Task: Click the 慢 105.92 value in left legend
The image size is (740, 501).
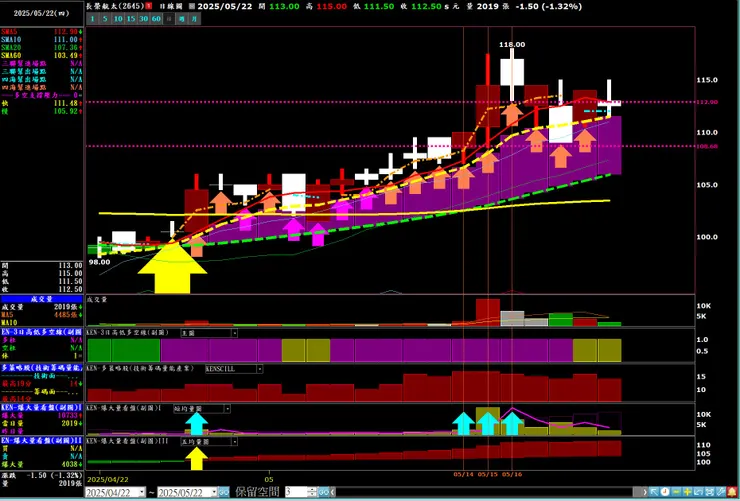Action: click(x=68, y=111)
